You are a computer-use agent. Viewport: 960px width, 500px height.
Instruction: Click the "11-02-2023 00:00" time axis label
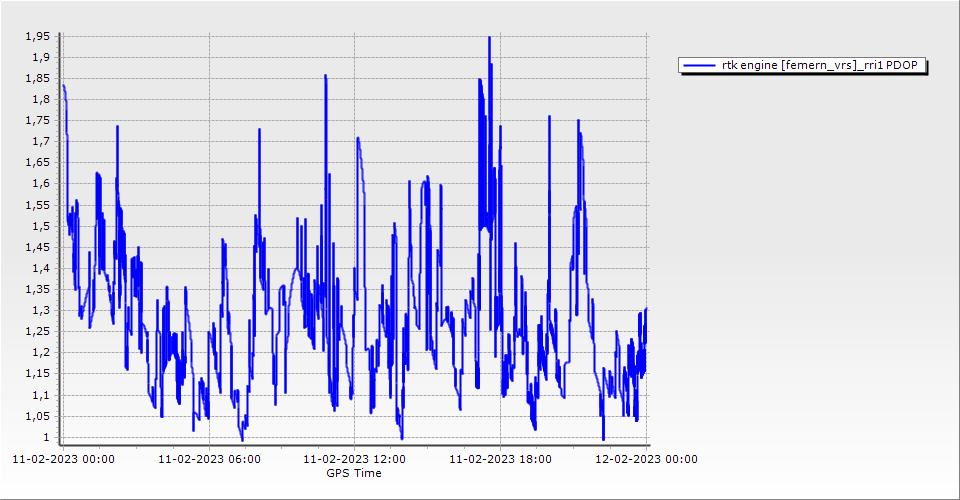click(63, 459)
